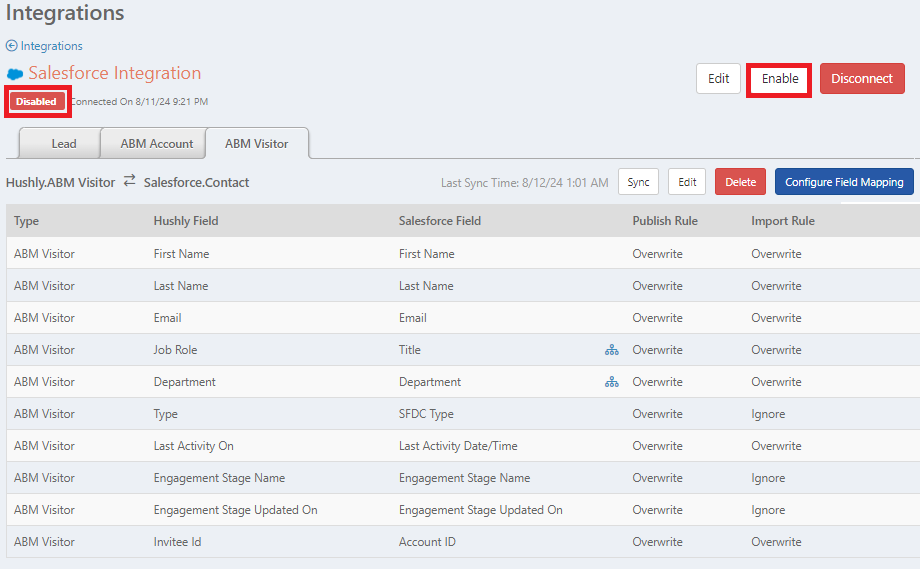Click the mapping hierarchy icon in Department row
Viewport: 920px width, 569px height.
[x=611, y=382]
